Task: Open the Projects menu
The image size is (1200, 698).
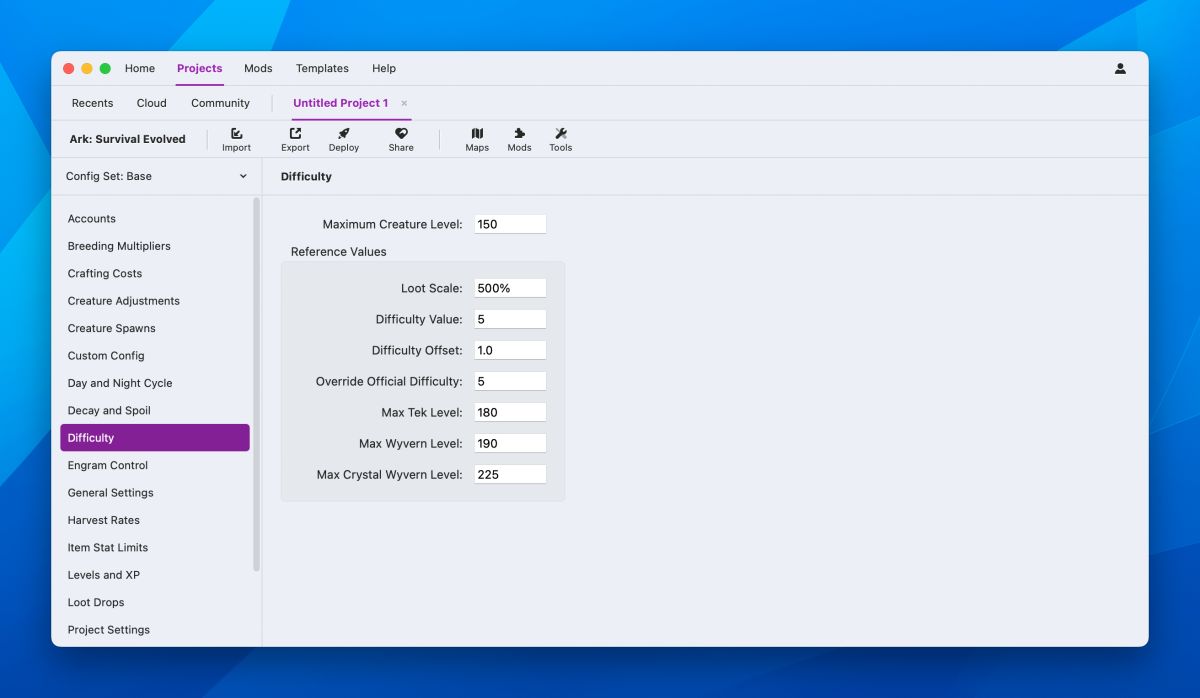Action: pyautogui.click(x=200, y=68)
